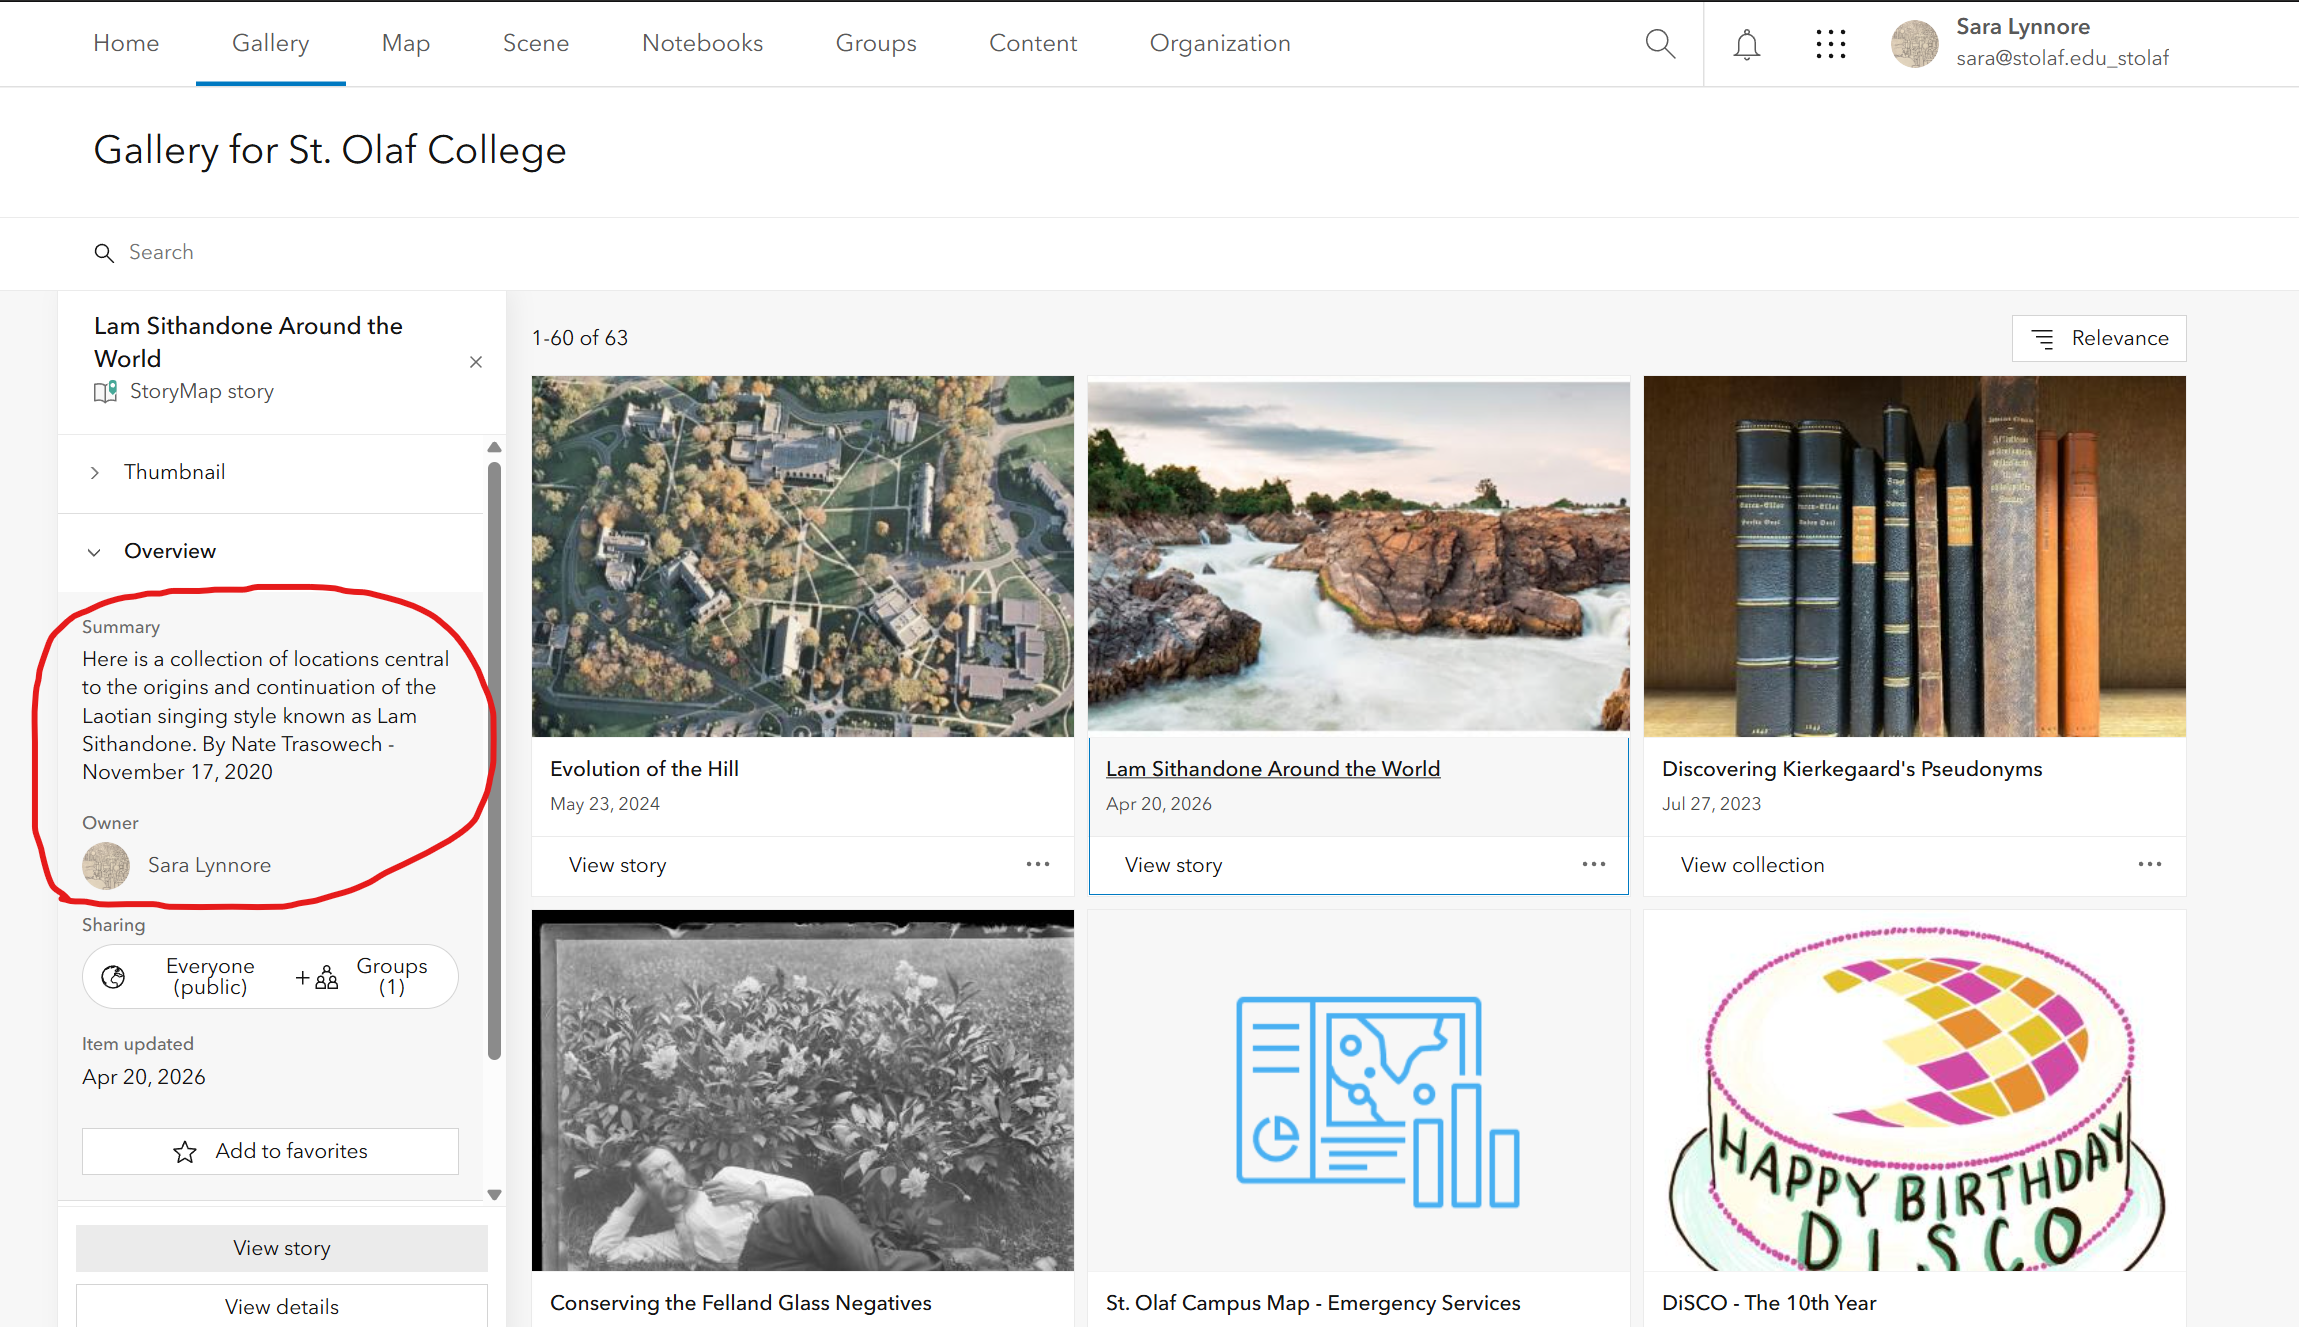Open the Notebooks tab
Viewport: 2299px width, 1327px height.
[703, 43]
